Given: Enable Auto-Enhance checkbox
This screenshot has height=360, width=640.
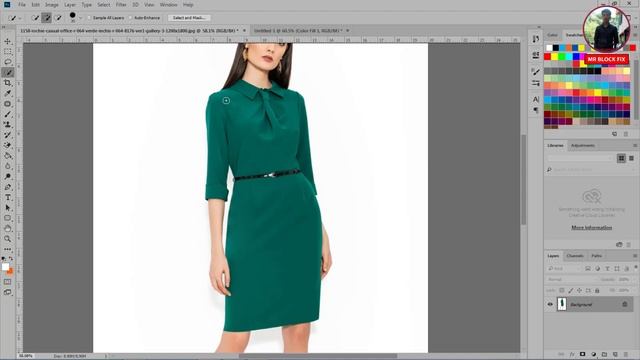Looking at the screenshot, I should point(131,18).
